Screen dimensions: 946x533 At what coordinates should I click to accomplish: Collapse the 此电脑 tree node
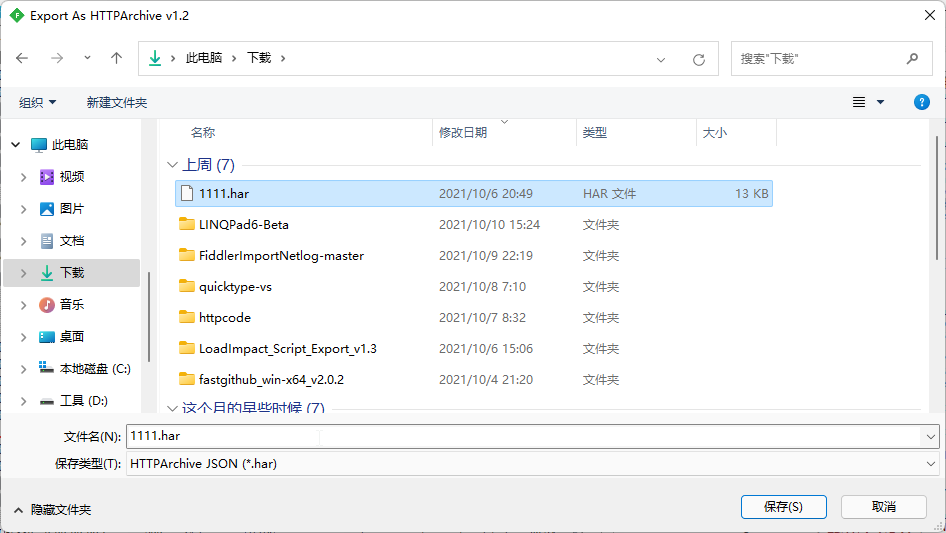[x=16, y=145]
